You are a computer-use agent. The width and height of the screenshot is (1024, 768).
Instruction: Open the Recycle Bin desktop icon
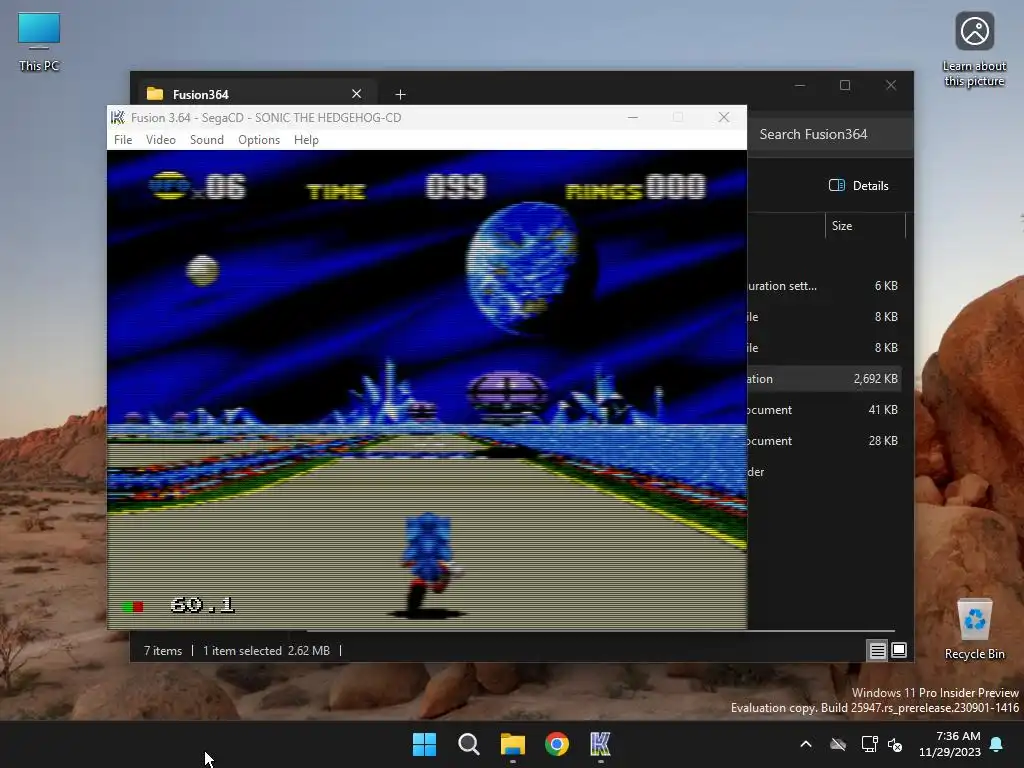tap(974, 629)
